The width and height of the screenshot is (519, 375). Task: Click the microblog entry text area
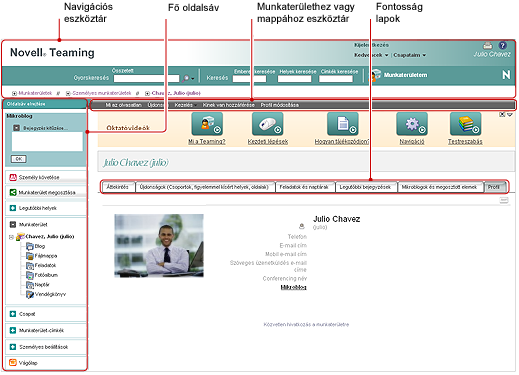(47, 142)
